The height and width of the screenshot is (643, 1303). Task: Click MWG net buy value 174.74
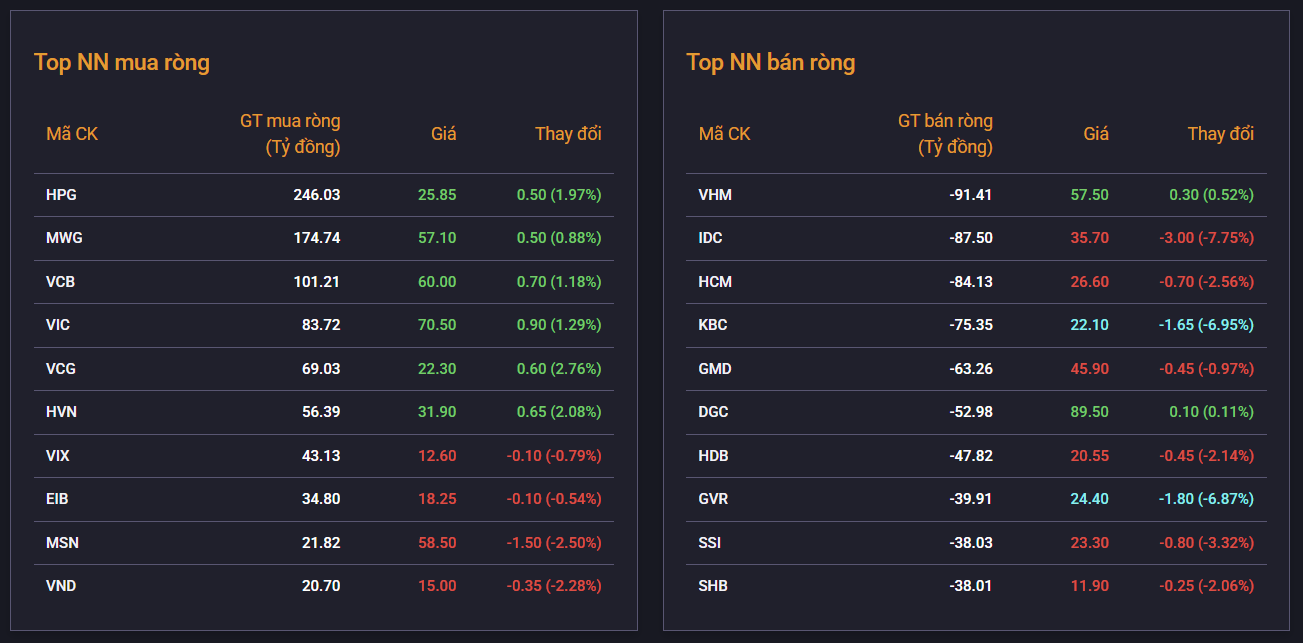click(317, 238)
